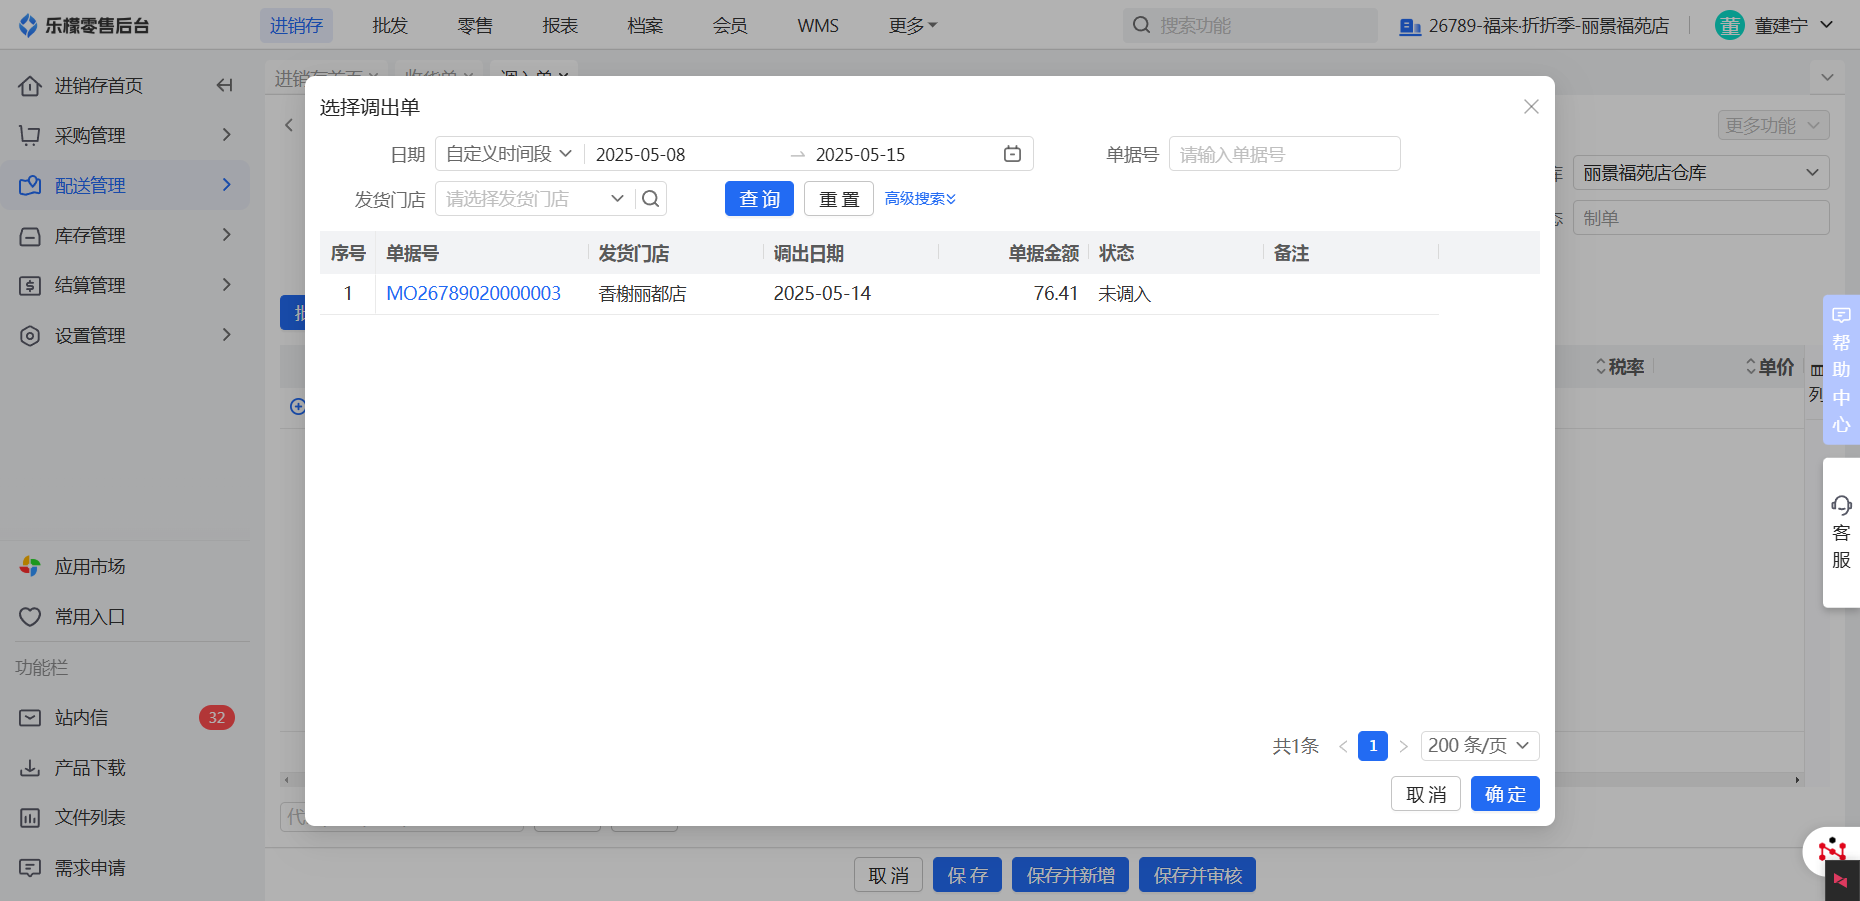Click the 保存并审核 button
This screenshot has width=1860, height=901.
[x=1197, y=875]
